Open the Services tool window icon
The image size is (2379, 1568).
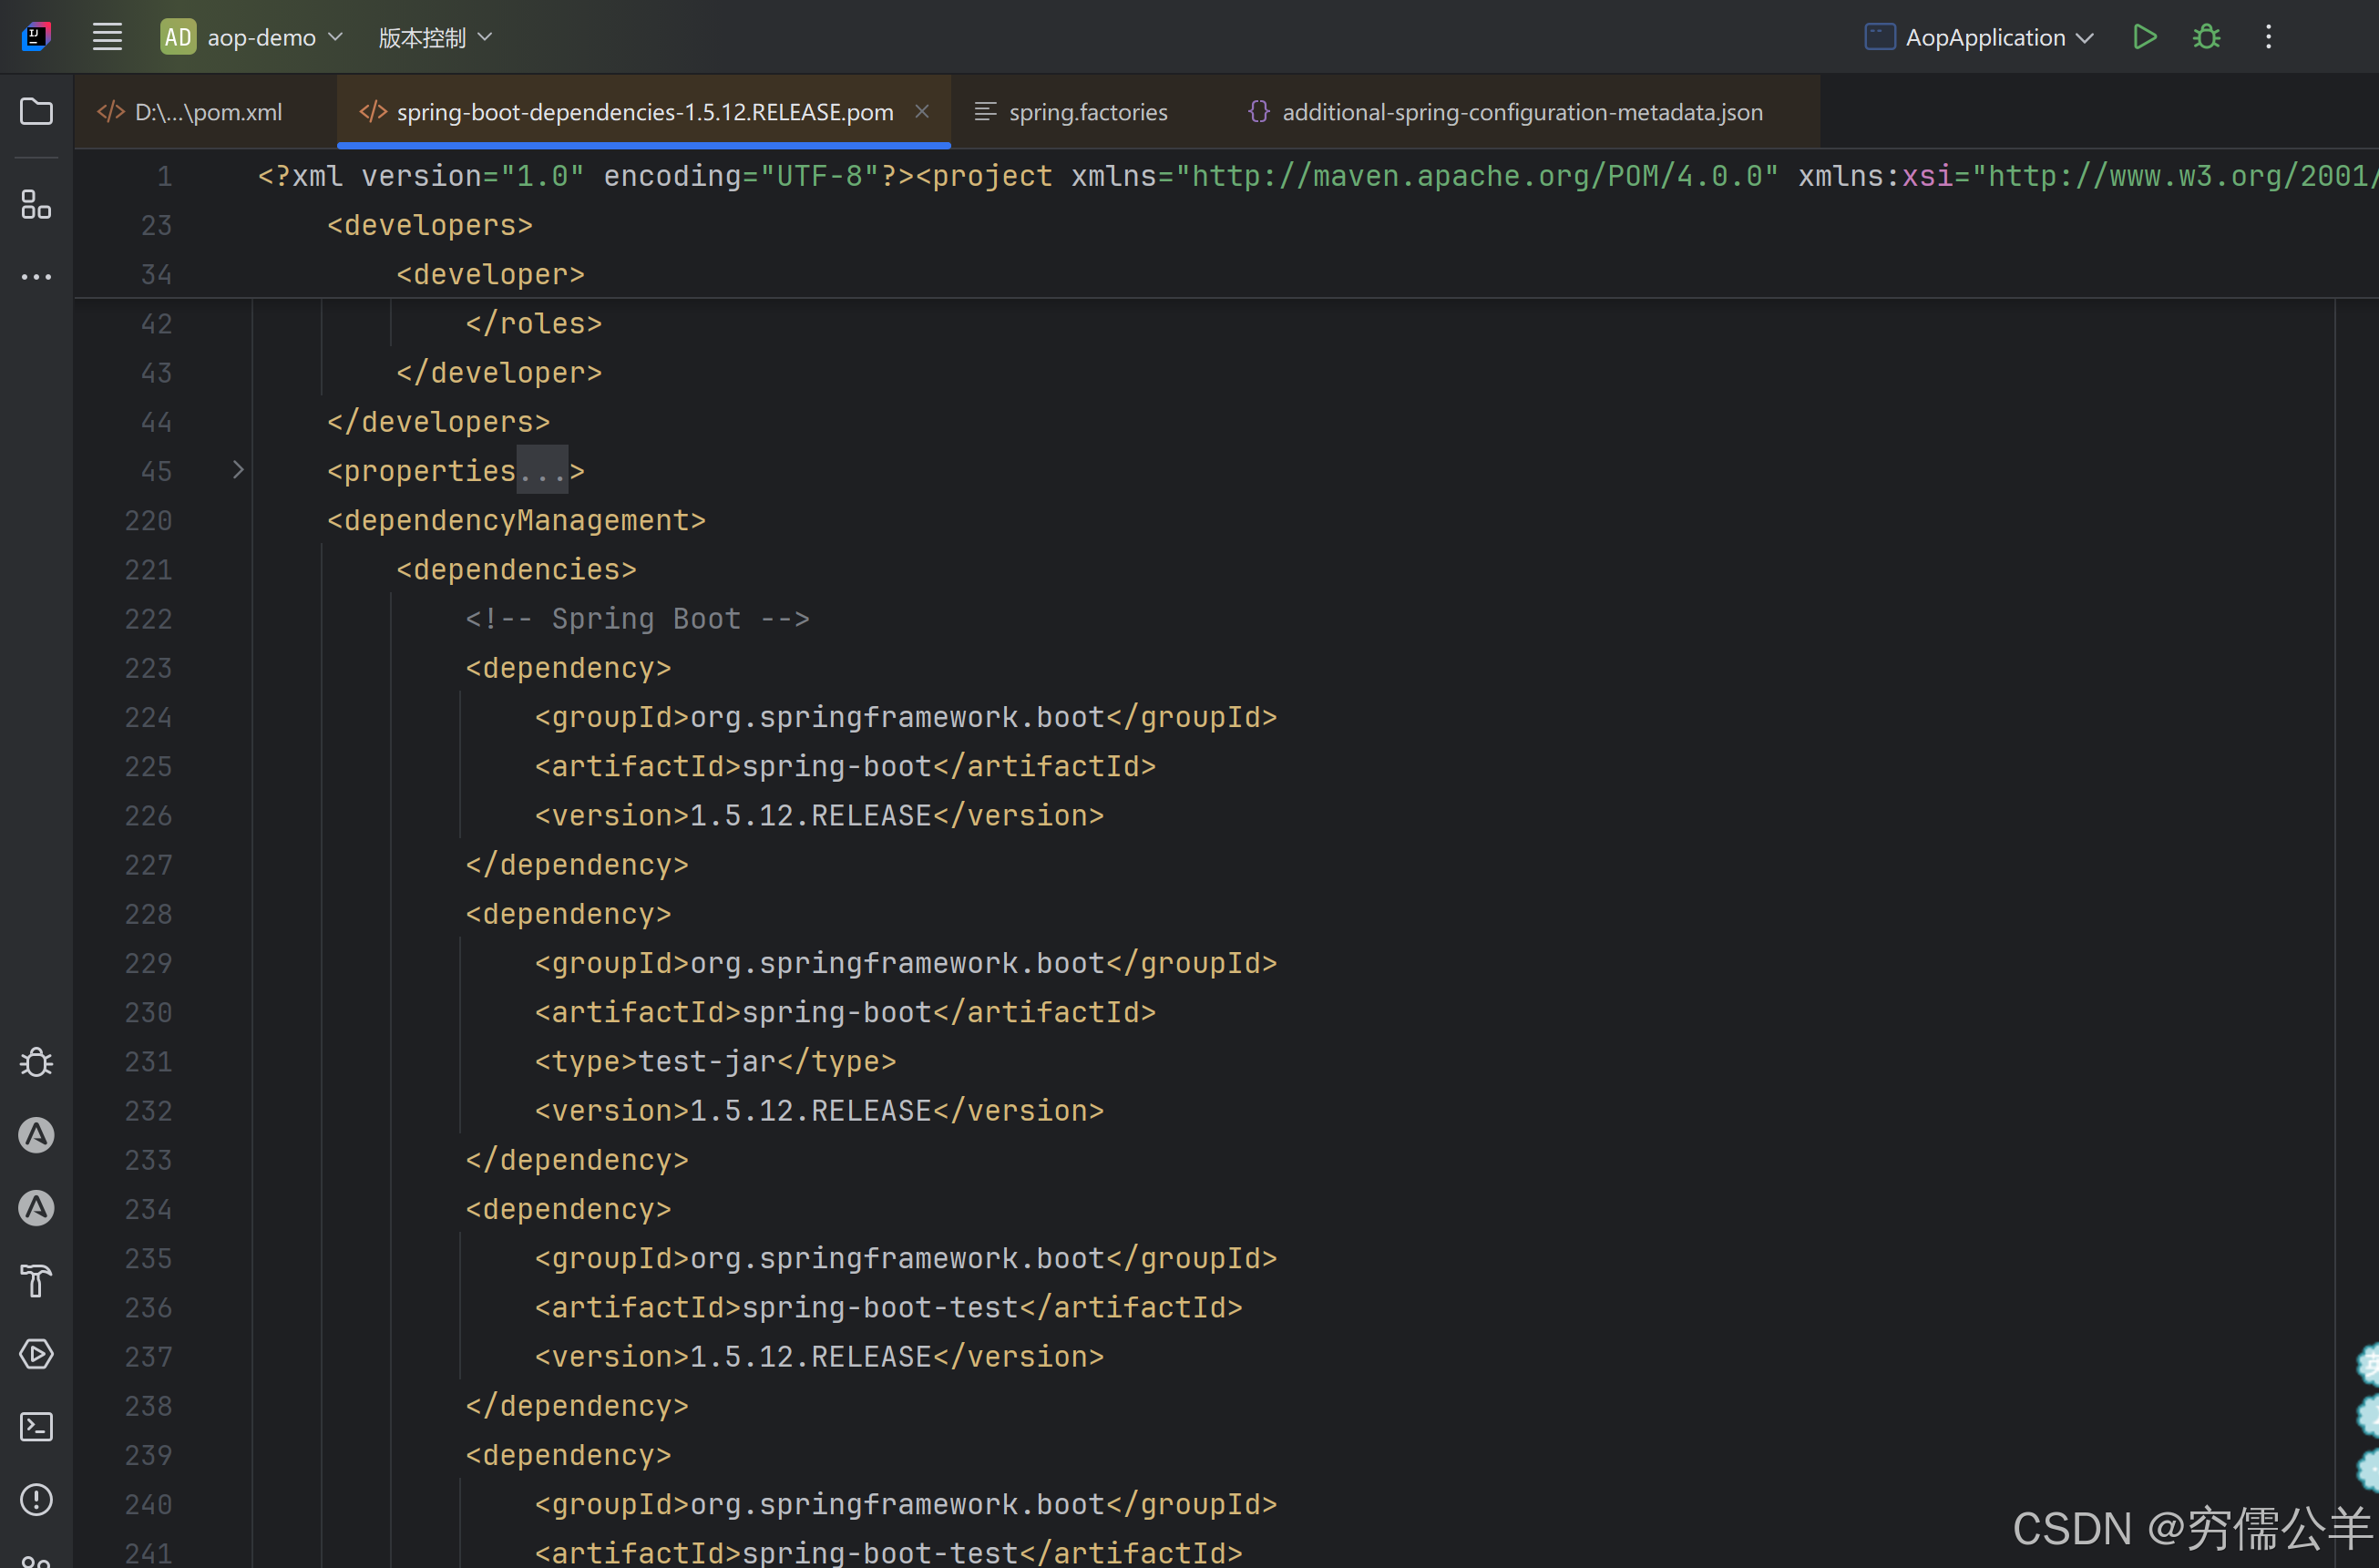[x=36, y=1354]
